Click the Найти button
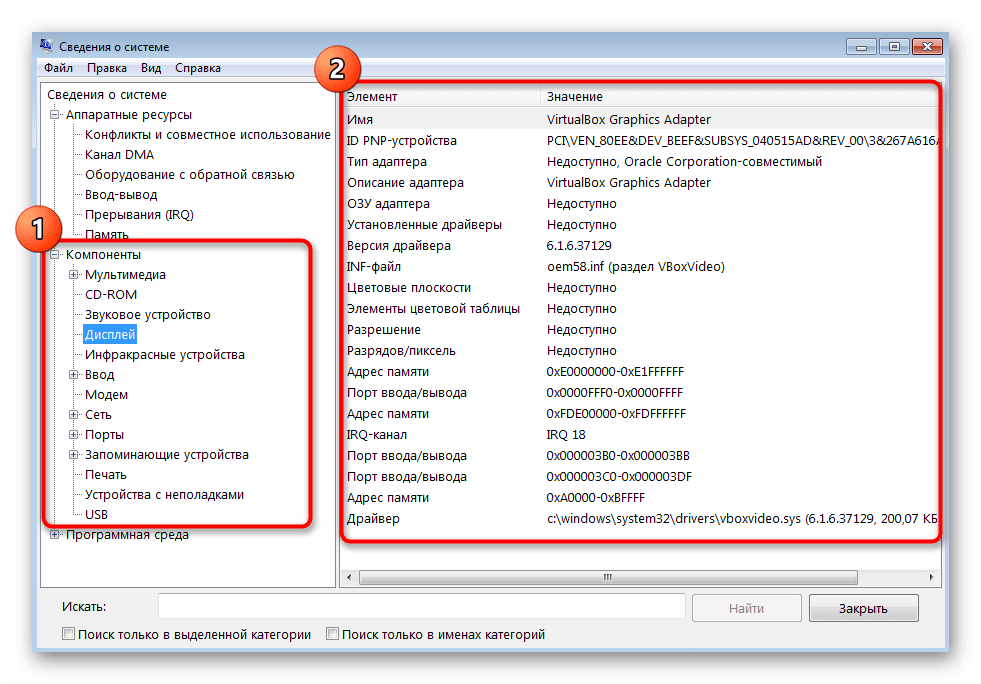981x684 pixels. 746,608
